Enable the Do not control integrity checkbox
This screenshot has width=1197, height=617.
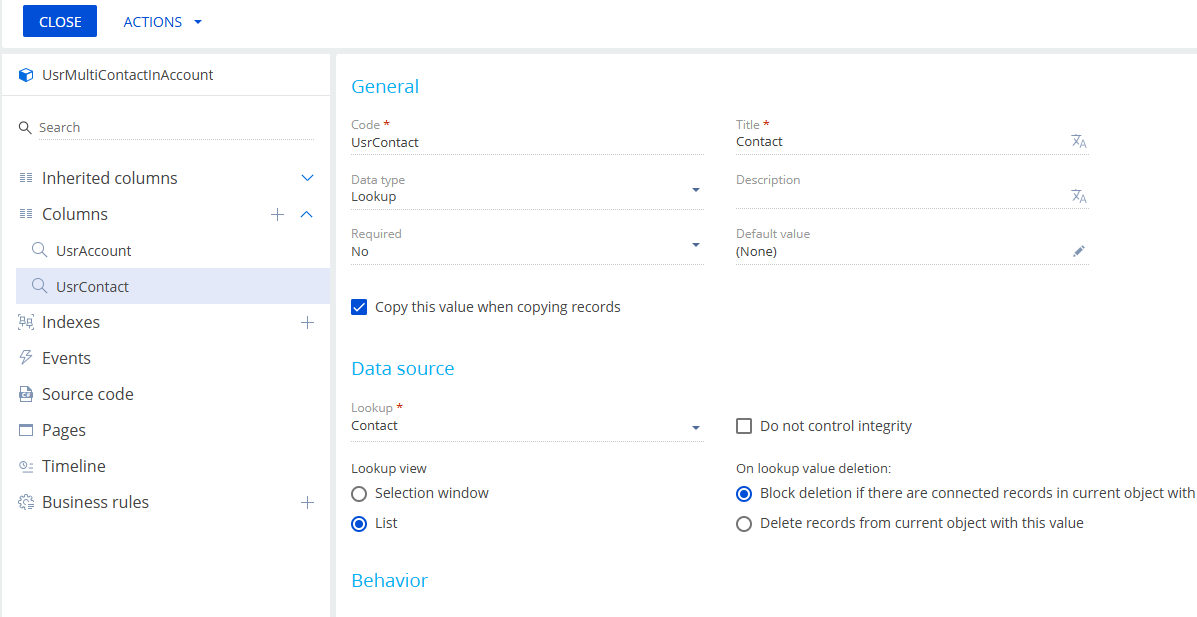744,425
